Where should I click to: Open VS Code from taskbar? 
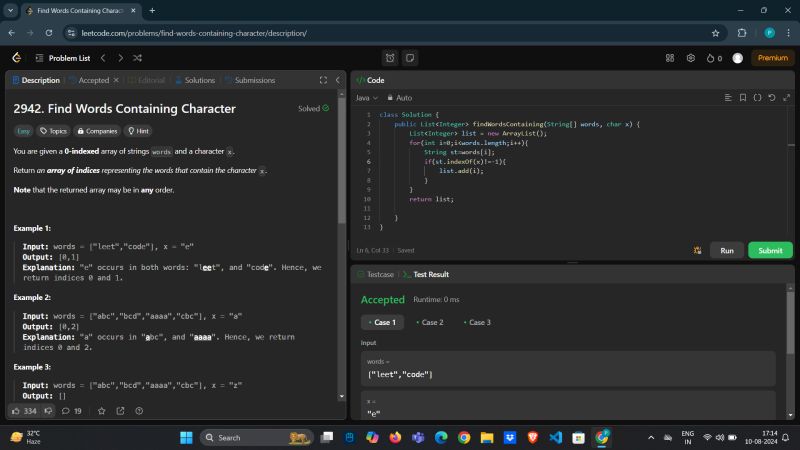pos(556,438)
